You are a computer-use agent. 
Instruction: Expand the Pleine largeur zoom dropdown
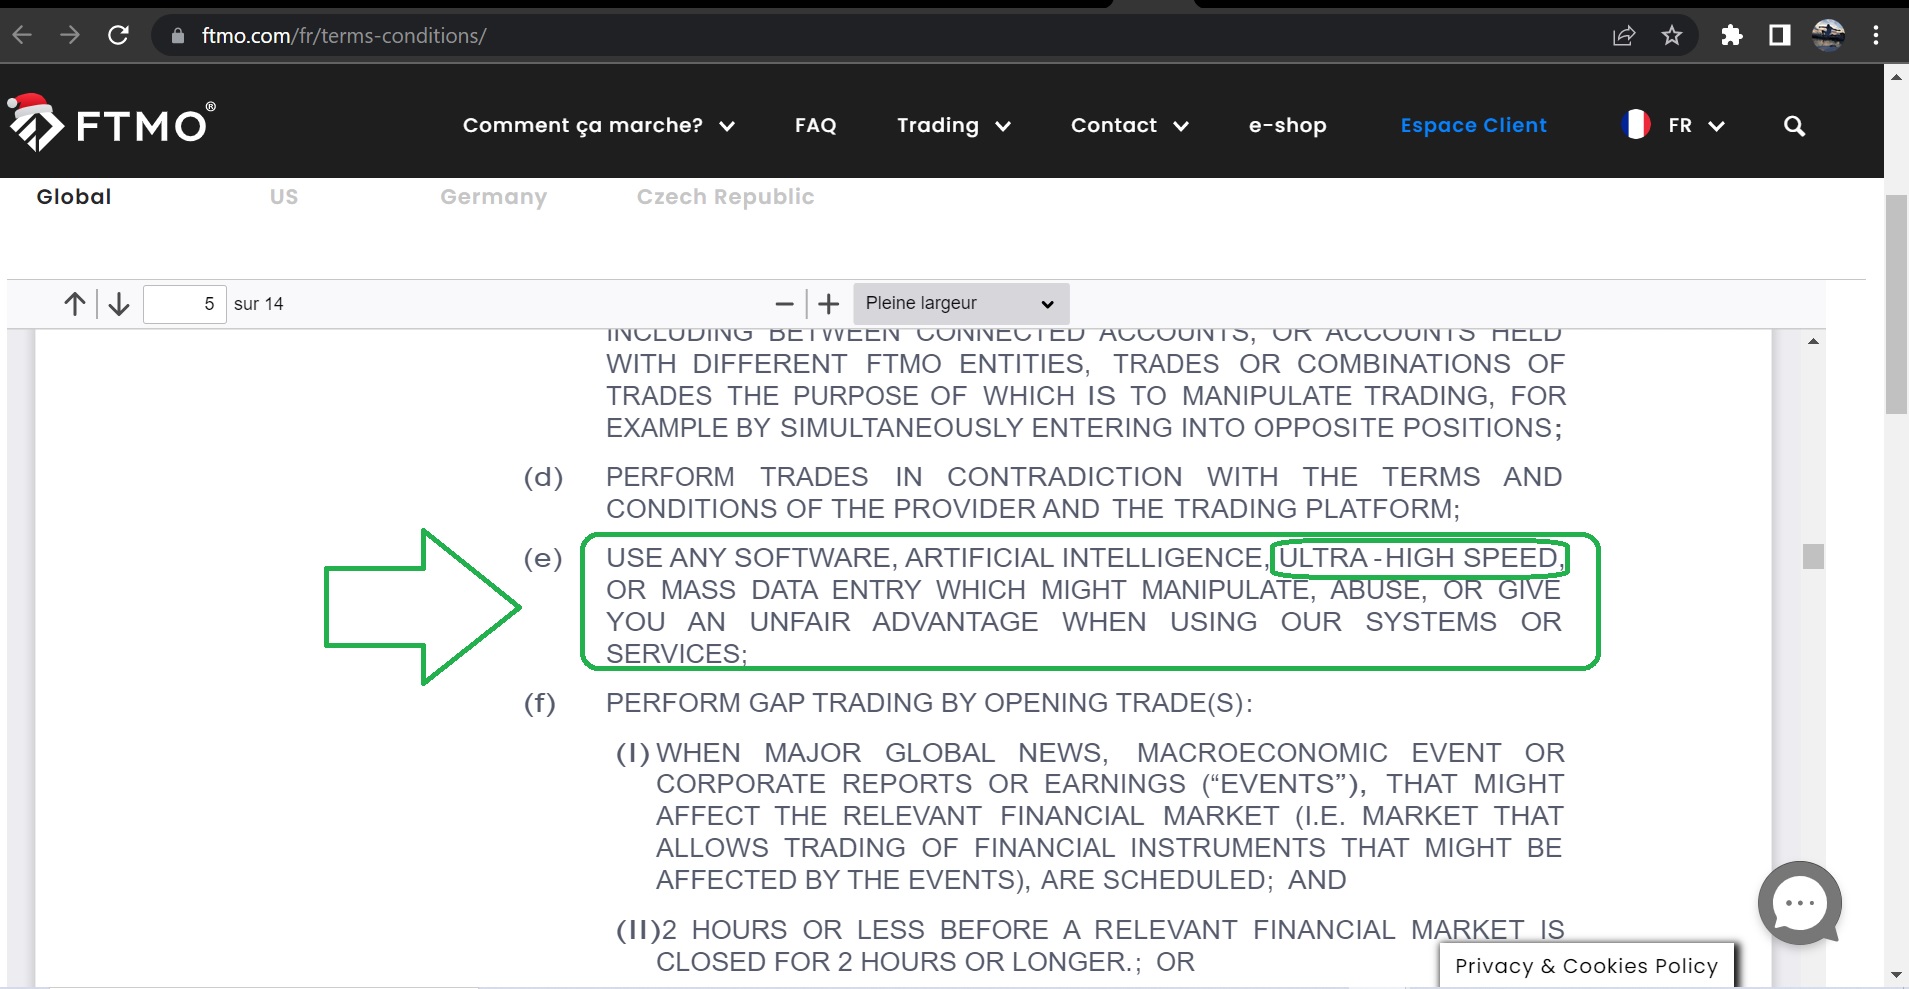[960, 304]
